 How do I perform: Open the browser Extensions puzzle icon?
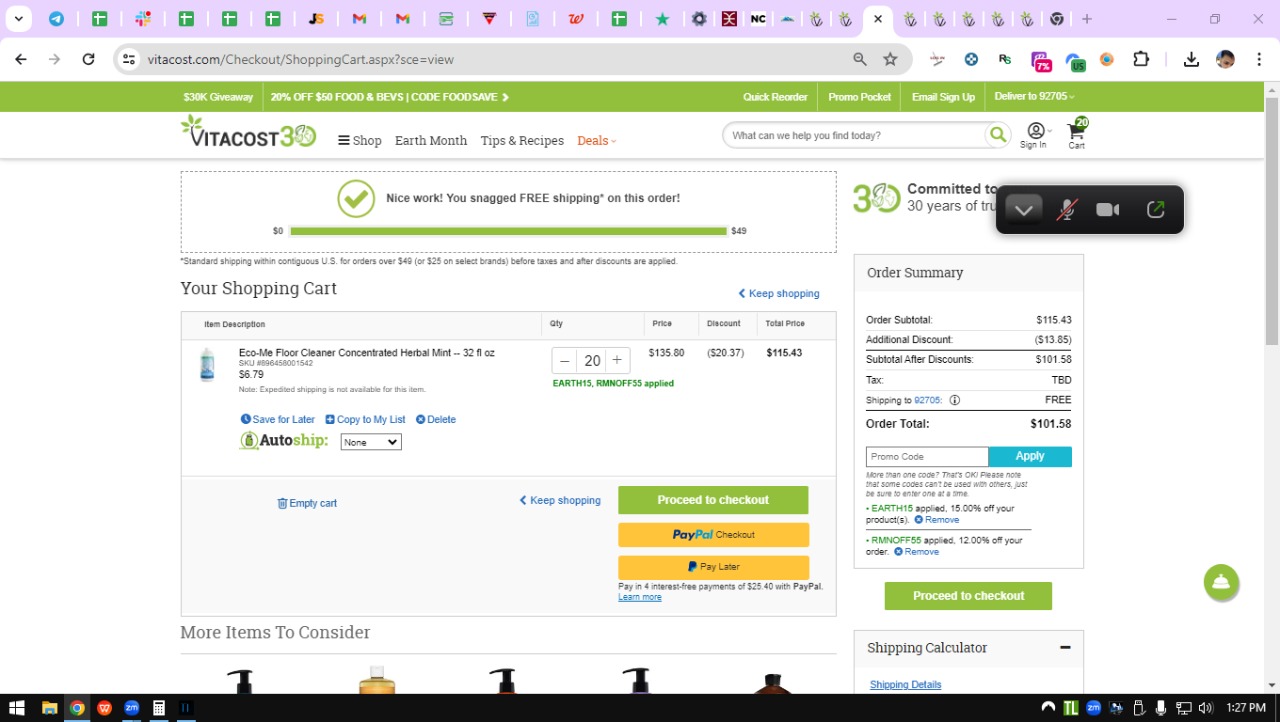1141,59
